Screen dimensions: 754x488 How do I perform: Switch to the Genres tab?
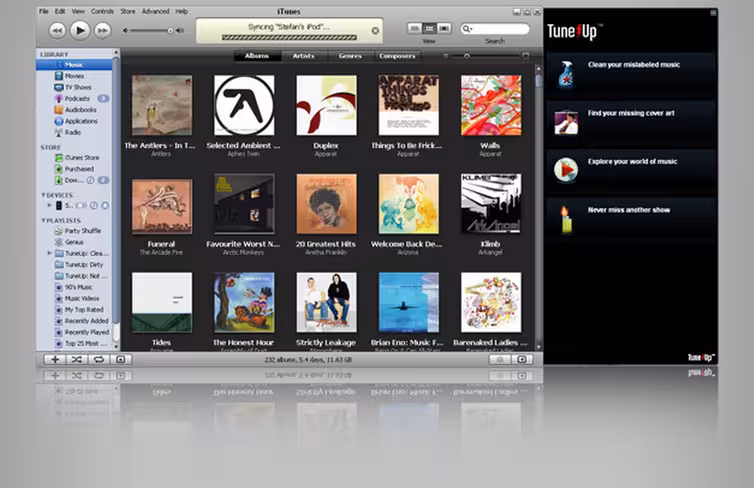point(350,56)
